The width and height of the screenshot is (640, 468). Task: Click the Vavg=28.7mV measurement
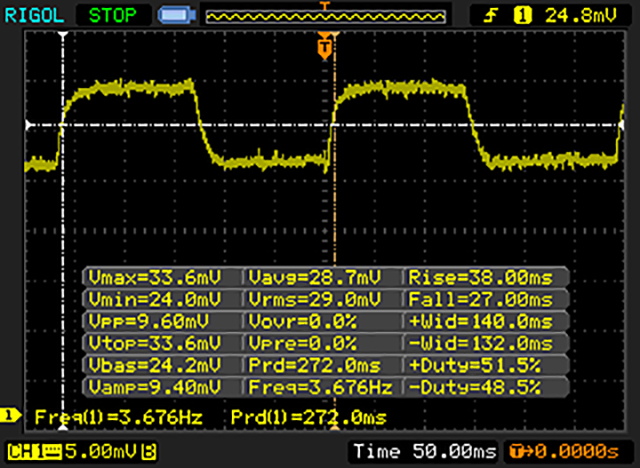[x=315, y=278]
